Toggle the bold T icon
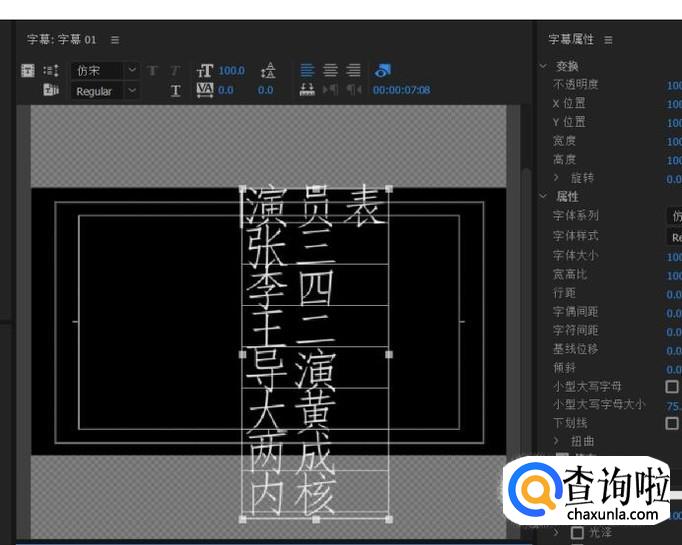Image resolution: width=682 pixels, height=545 pixels. click(x=152, y=70)
